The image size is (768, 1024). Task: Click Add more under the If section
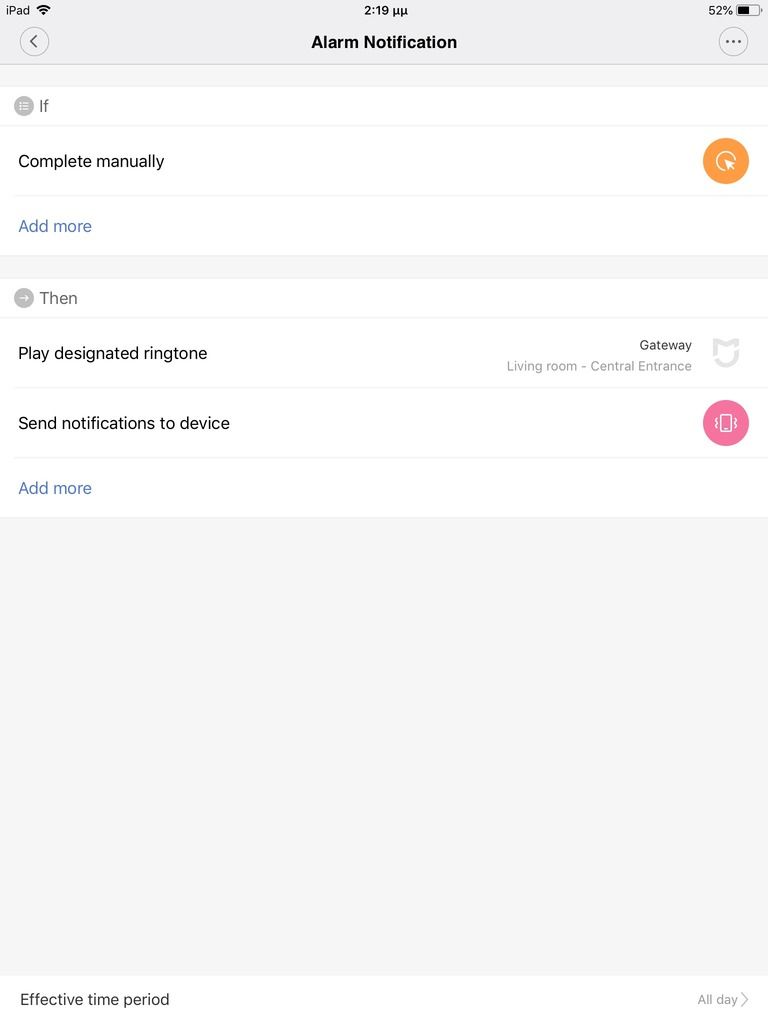[x=55, y=226]
